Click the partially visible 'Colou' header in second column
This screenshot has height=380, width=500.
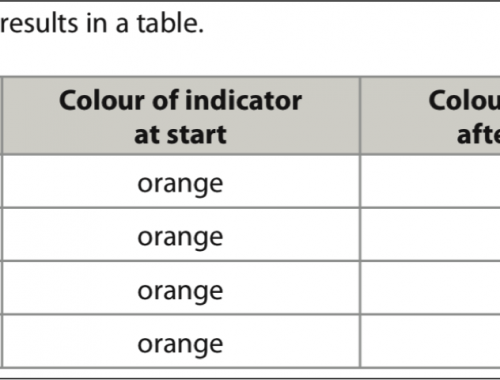point(464,100)
